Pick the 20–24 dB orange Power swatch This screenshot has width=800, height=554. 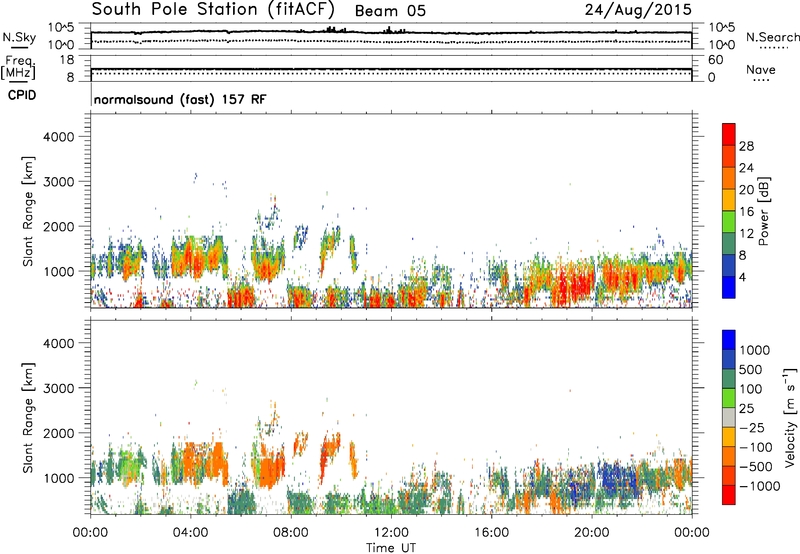(729, 178)
